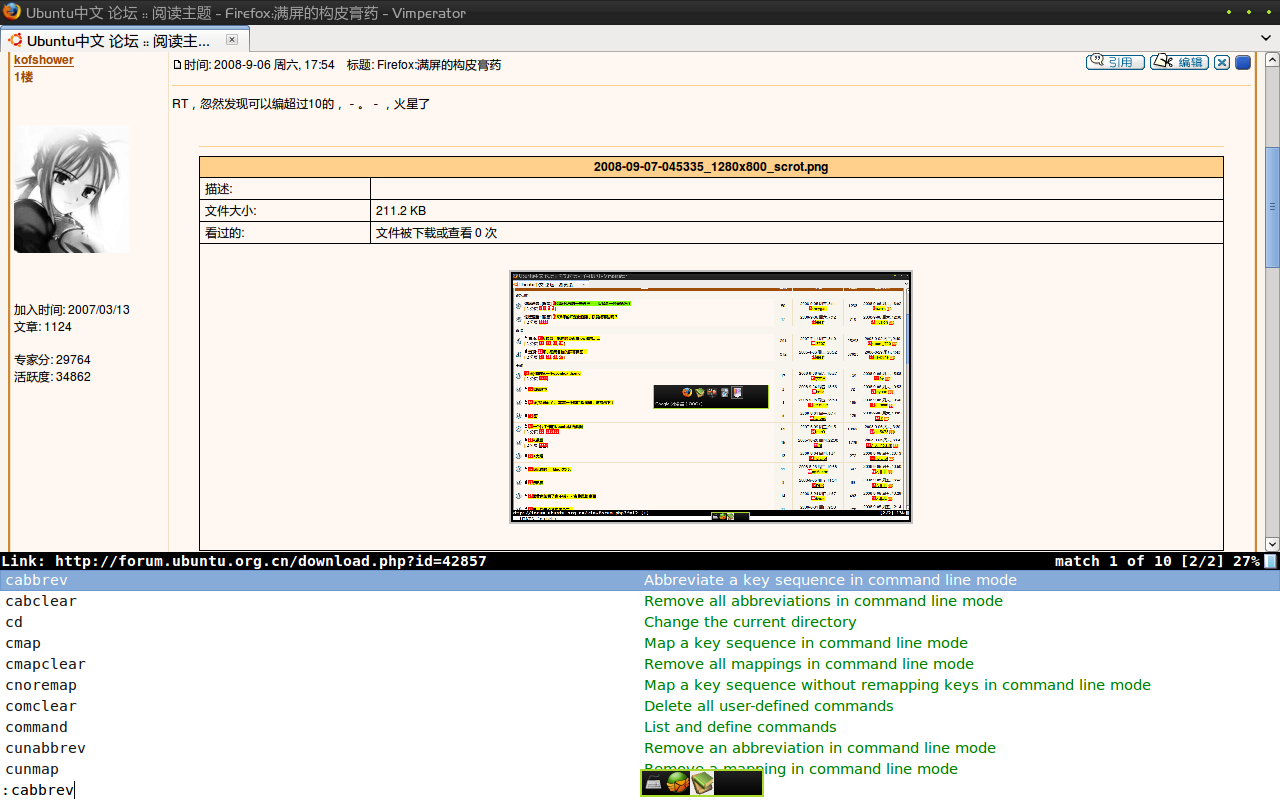This screenshot has height=800, width=1280.
Task: Click the green globe icon in the bottom switcher
Action: tap(678, 783)
